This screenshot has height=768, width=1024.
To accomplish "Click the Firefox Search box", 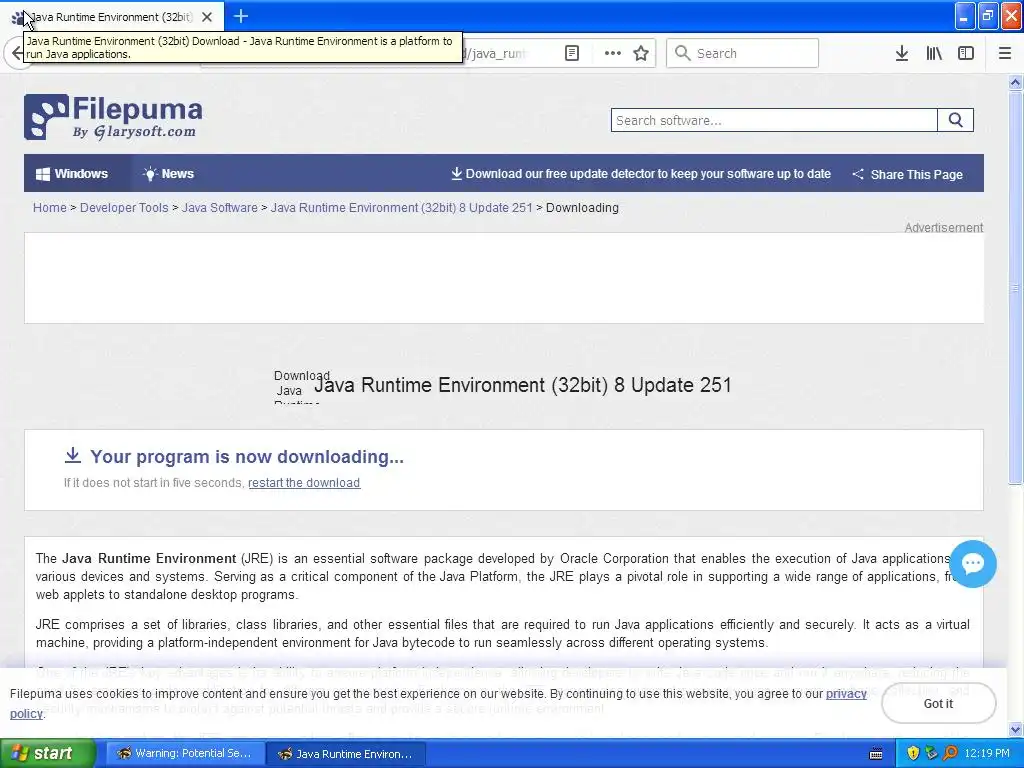I will [742, 53].
